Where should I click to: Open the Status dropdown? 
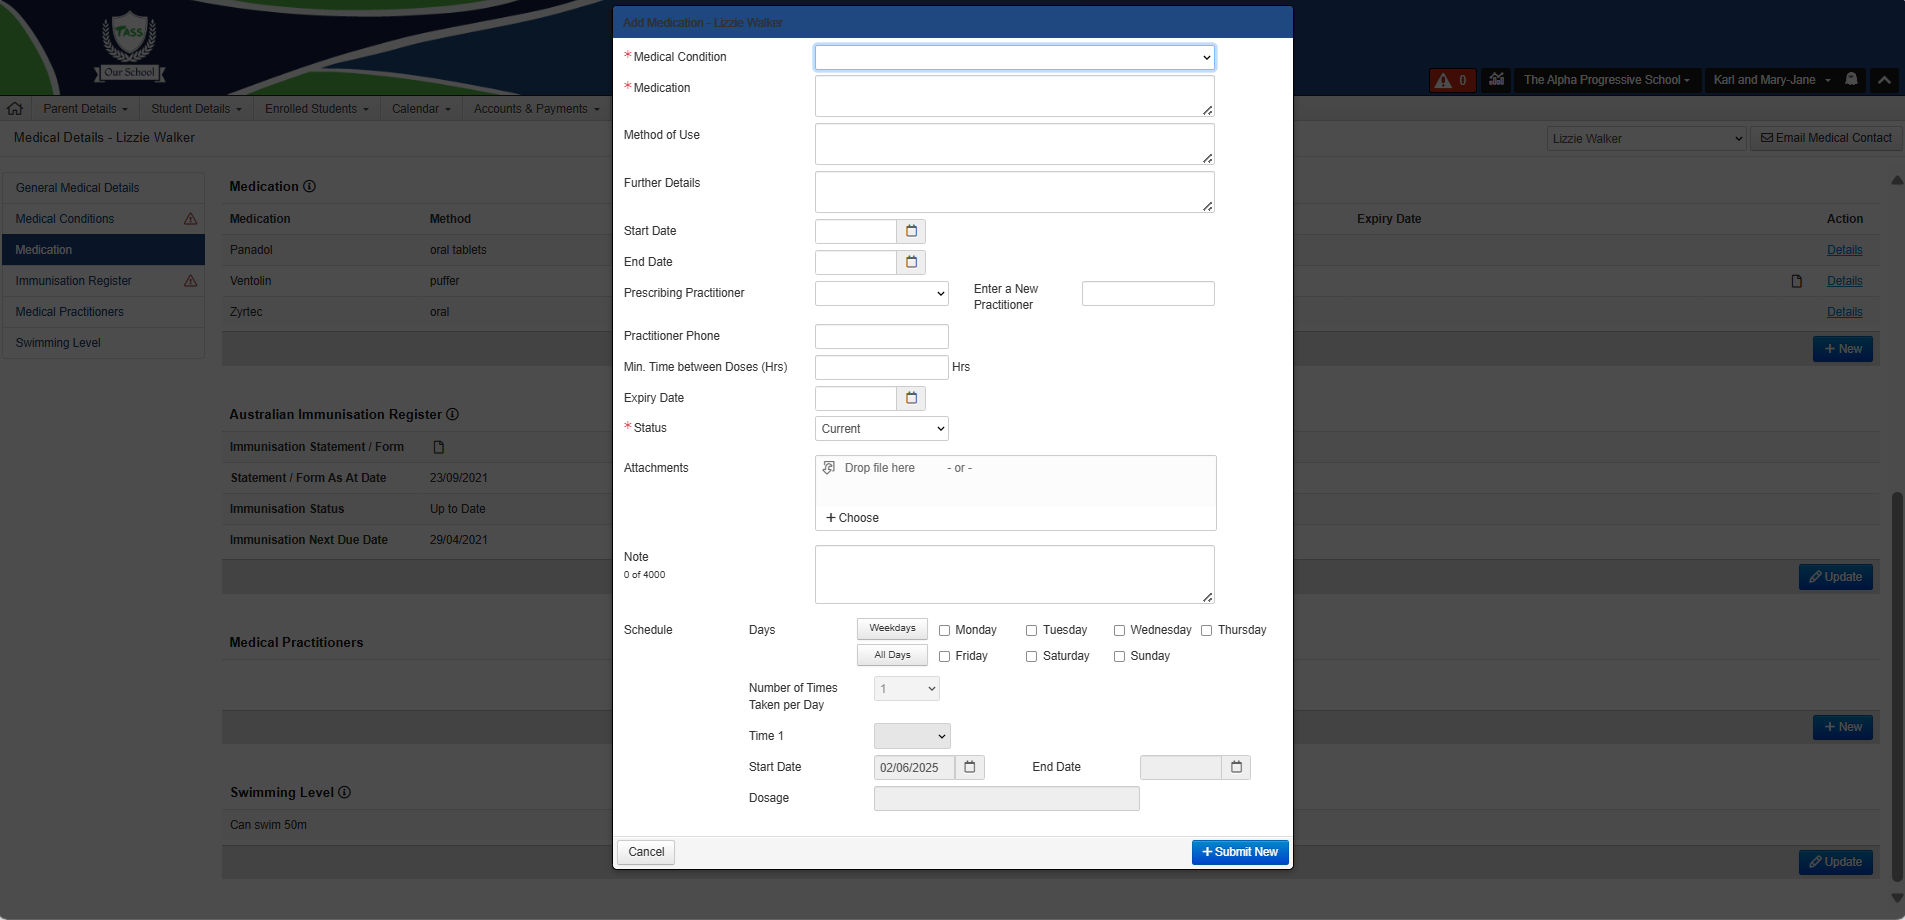pos(881,429)
